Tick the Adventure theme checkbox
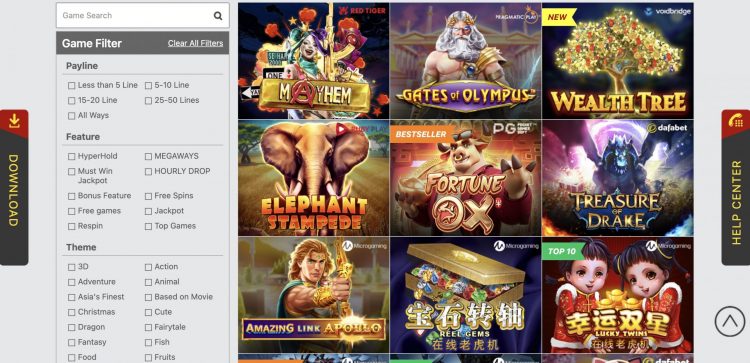Viewport: 750px width, 363px height. [72, 282]
